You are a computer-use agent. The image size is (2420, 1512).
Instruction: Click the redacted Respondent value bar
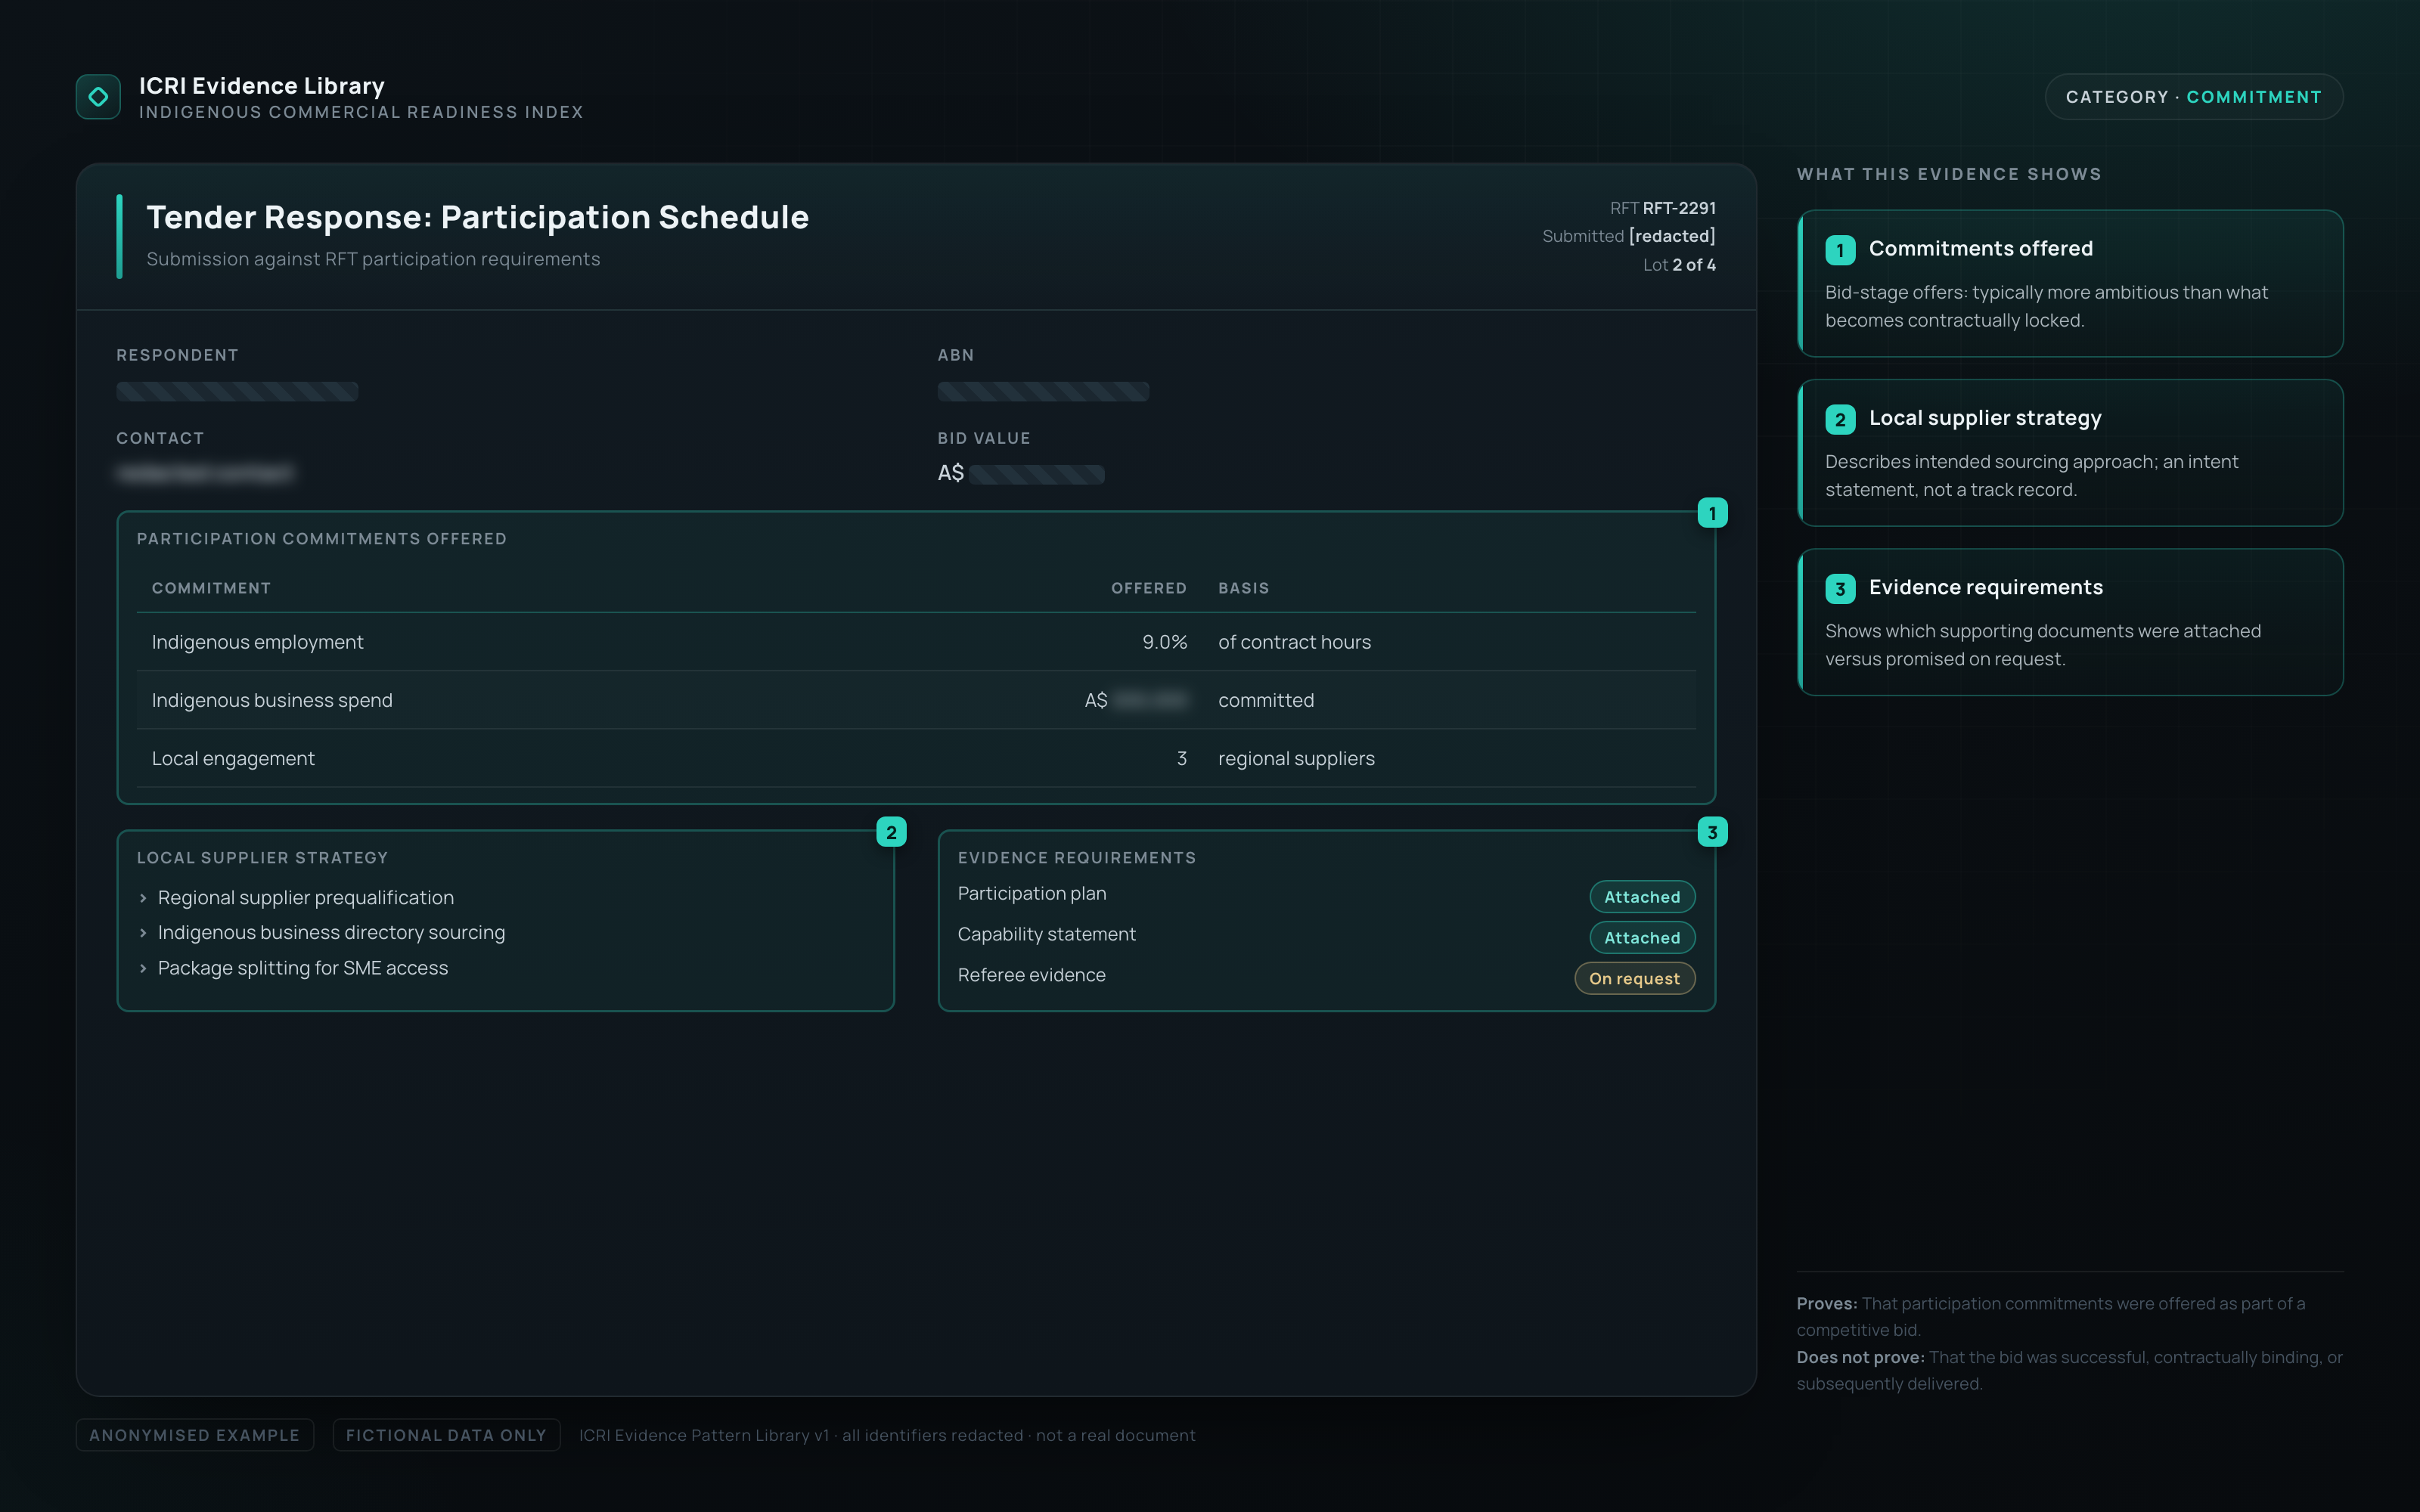point(237,391)
